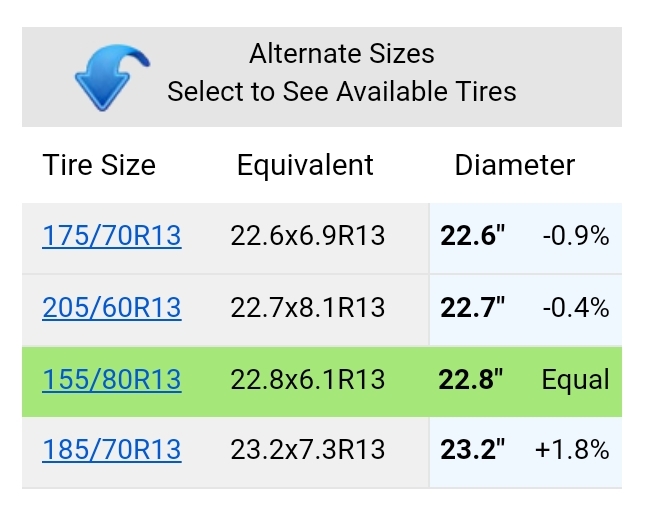Click the Tire Size column header
The width and height of the screenshot is (648, 514).
[x=99, y=165]
